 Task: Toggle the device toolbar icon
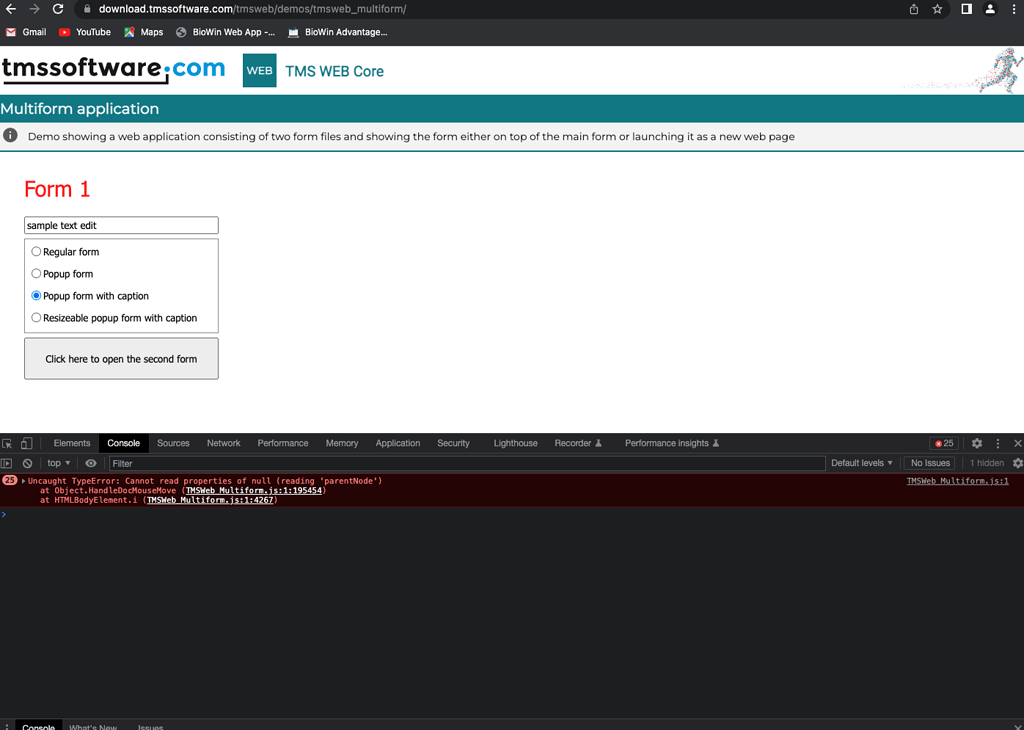point(26,442)
